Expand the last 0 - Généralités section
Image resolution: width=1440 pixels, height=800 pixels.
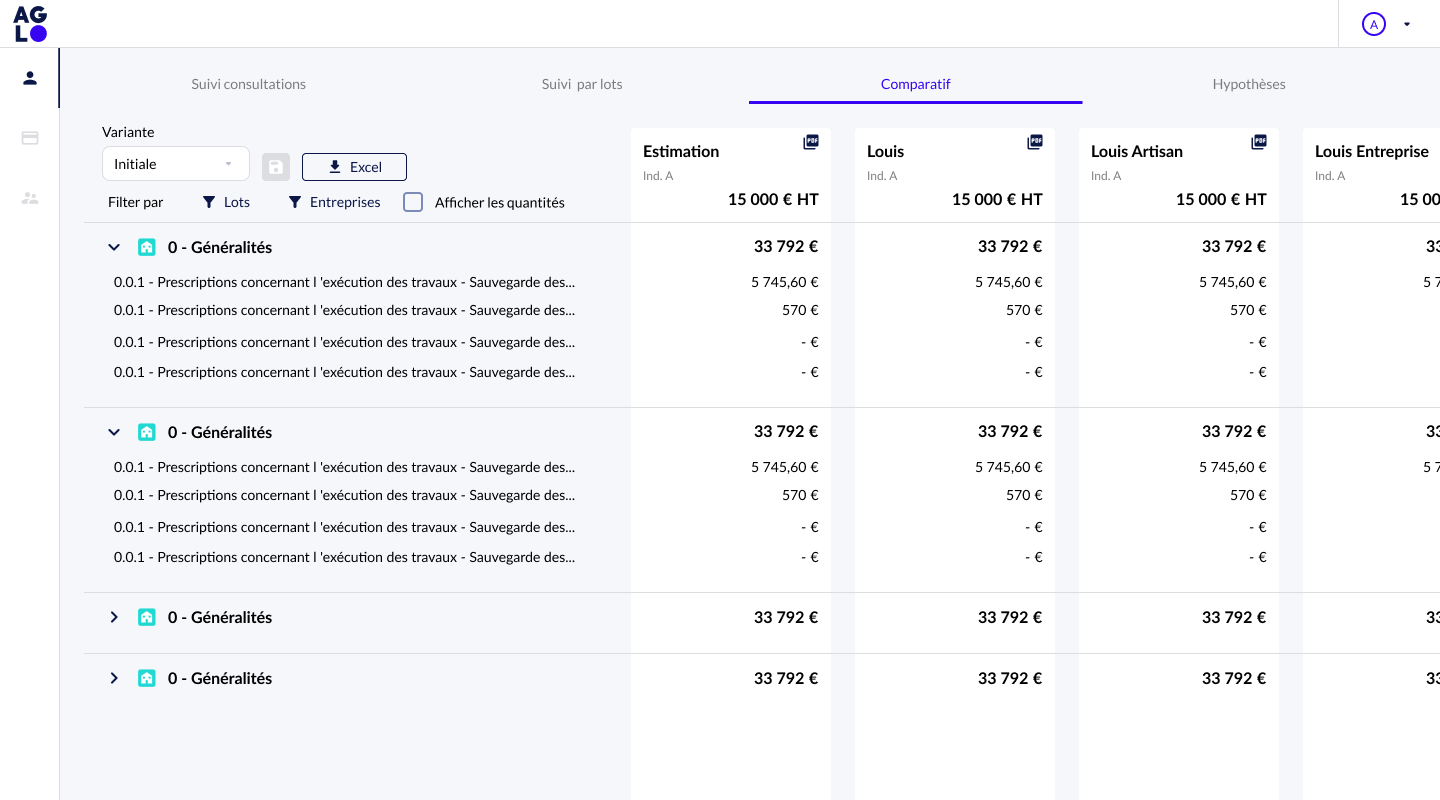pyautogui.click(x=114, y=679)
